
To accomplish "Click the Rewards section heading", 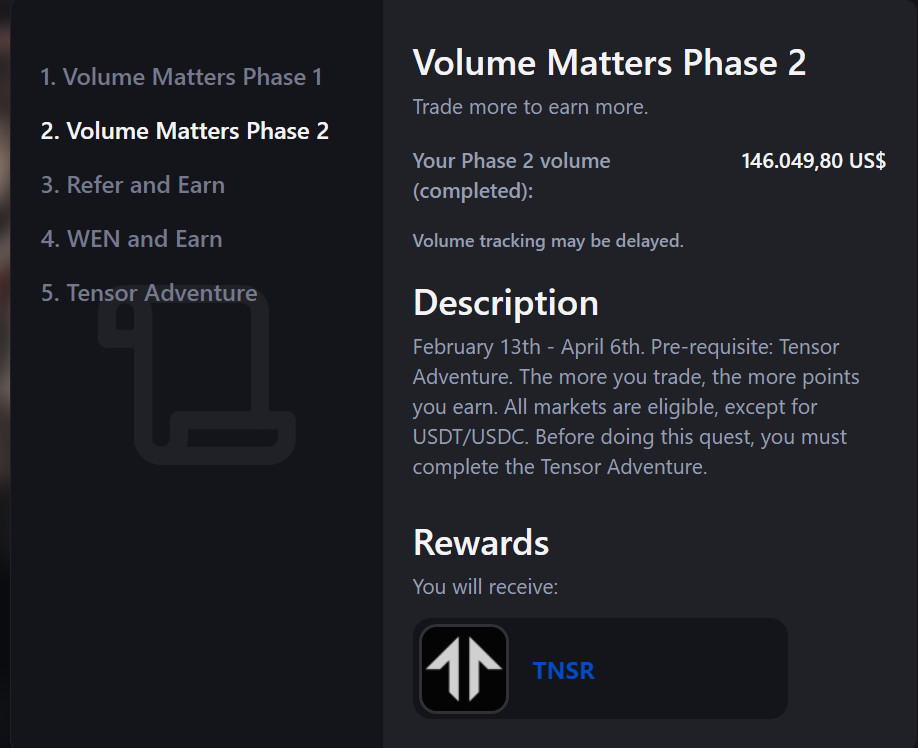I will point(481,542).
